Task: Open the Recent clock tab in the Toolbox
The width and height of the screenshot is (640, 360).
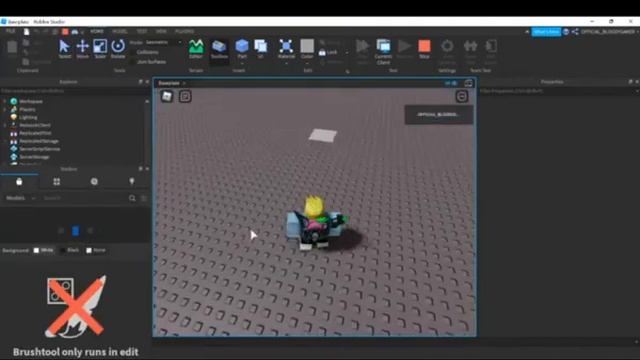Action: (94, 181)
